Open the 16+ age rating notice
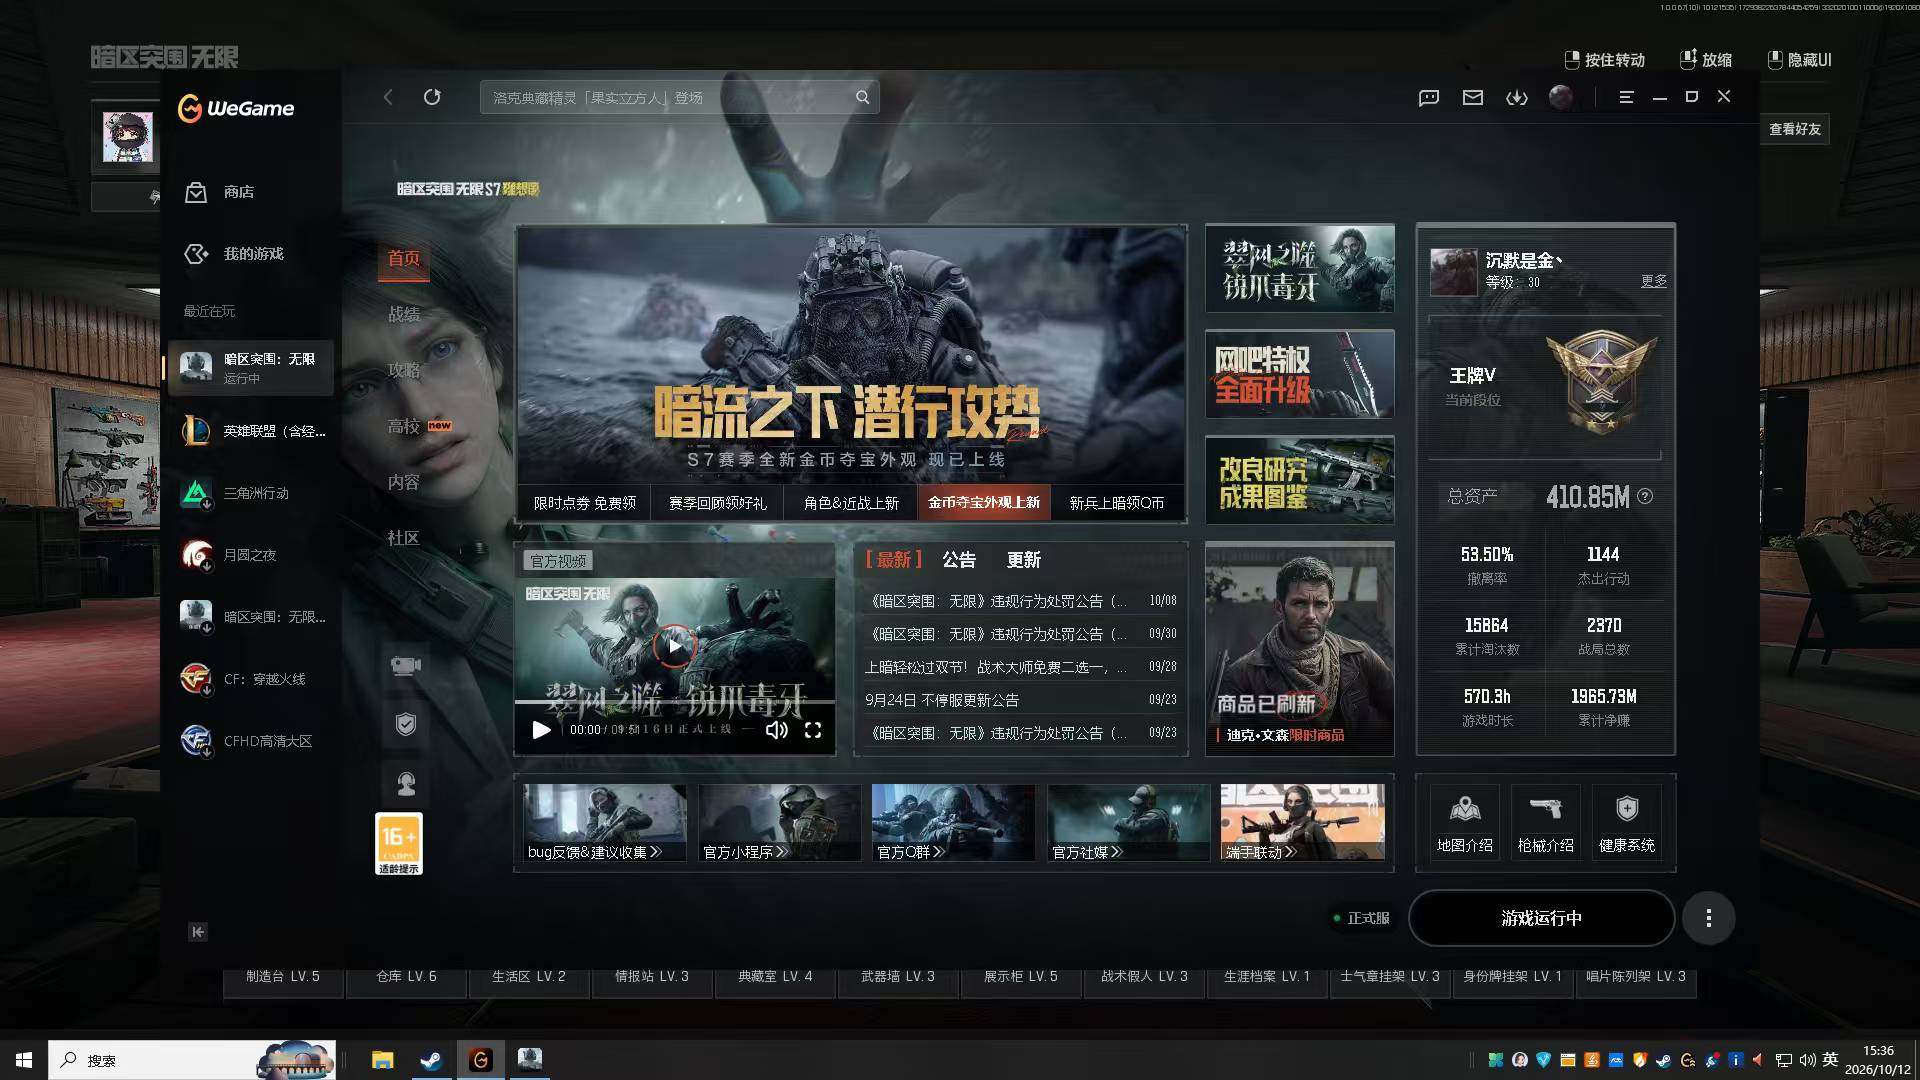The image size is (1920, 1080). point(399,844)
